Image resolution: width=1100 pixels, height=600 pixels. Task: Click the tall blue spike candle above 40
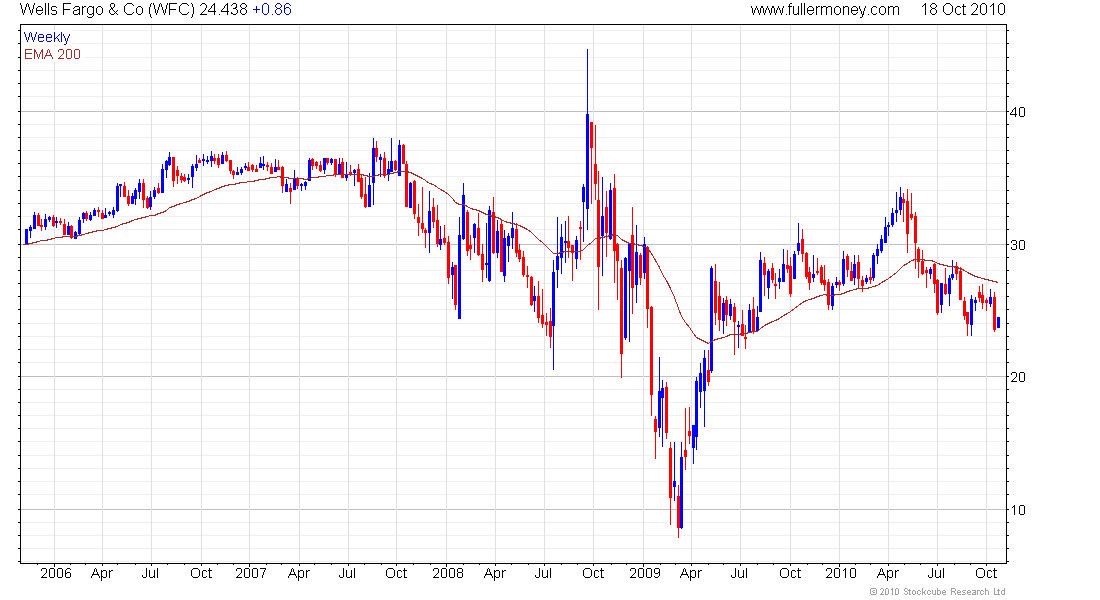tap(587, 137)
